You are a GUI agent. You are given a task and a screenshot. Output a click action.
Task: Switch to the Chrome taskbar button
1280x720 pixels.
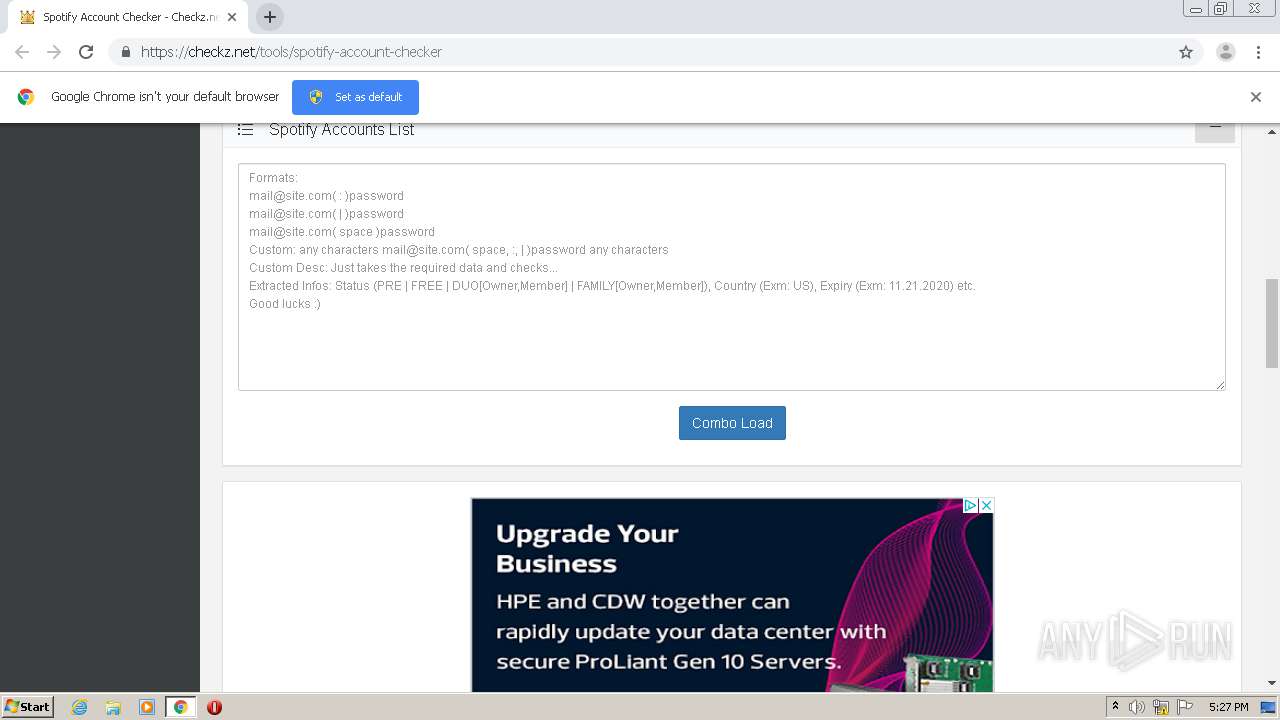point(180,707)
